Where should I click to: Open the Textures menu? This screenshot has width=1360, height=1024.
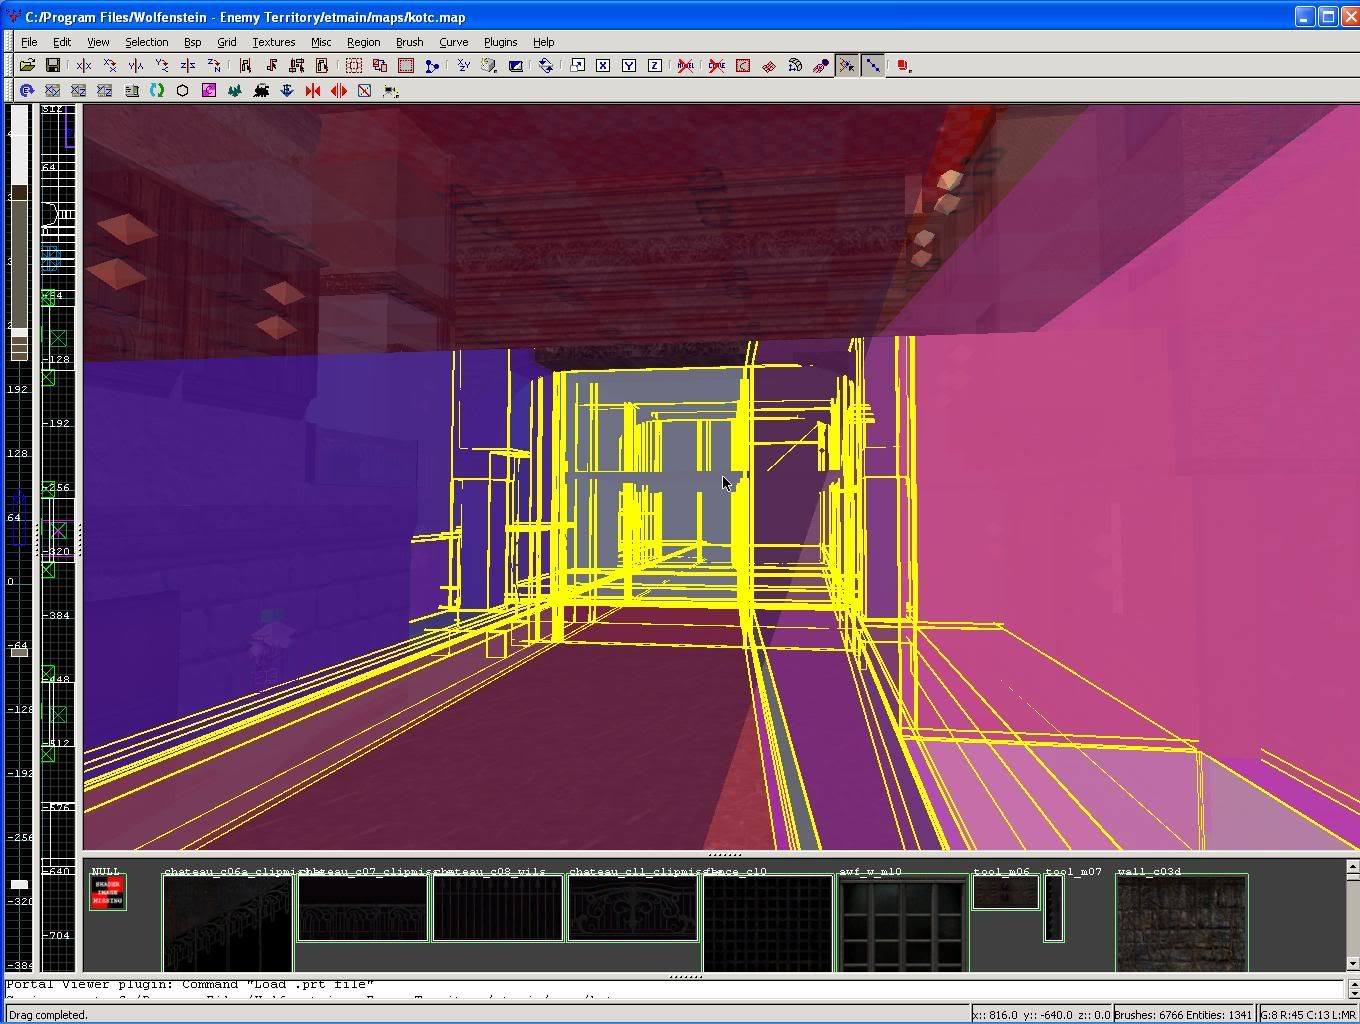coord(273,42)
